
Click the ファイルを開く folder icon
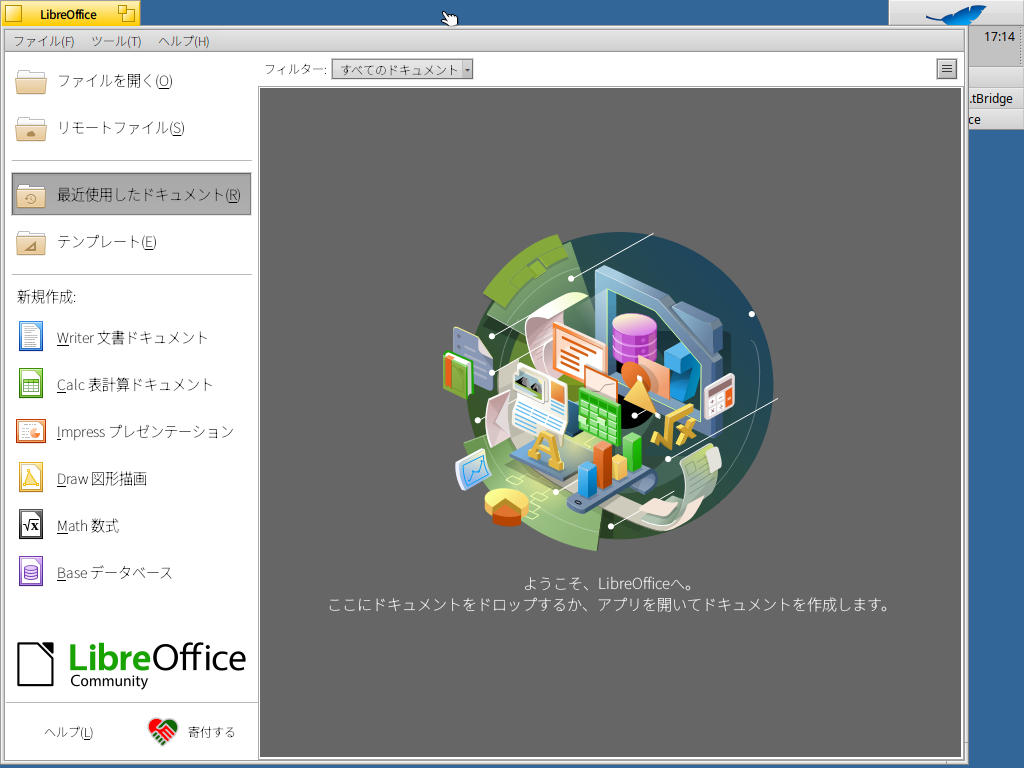[31, 82]
